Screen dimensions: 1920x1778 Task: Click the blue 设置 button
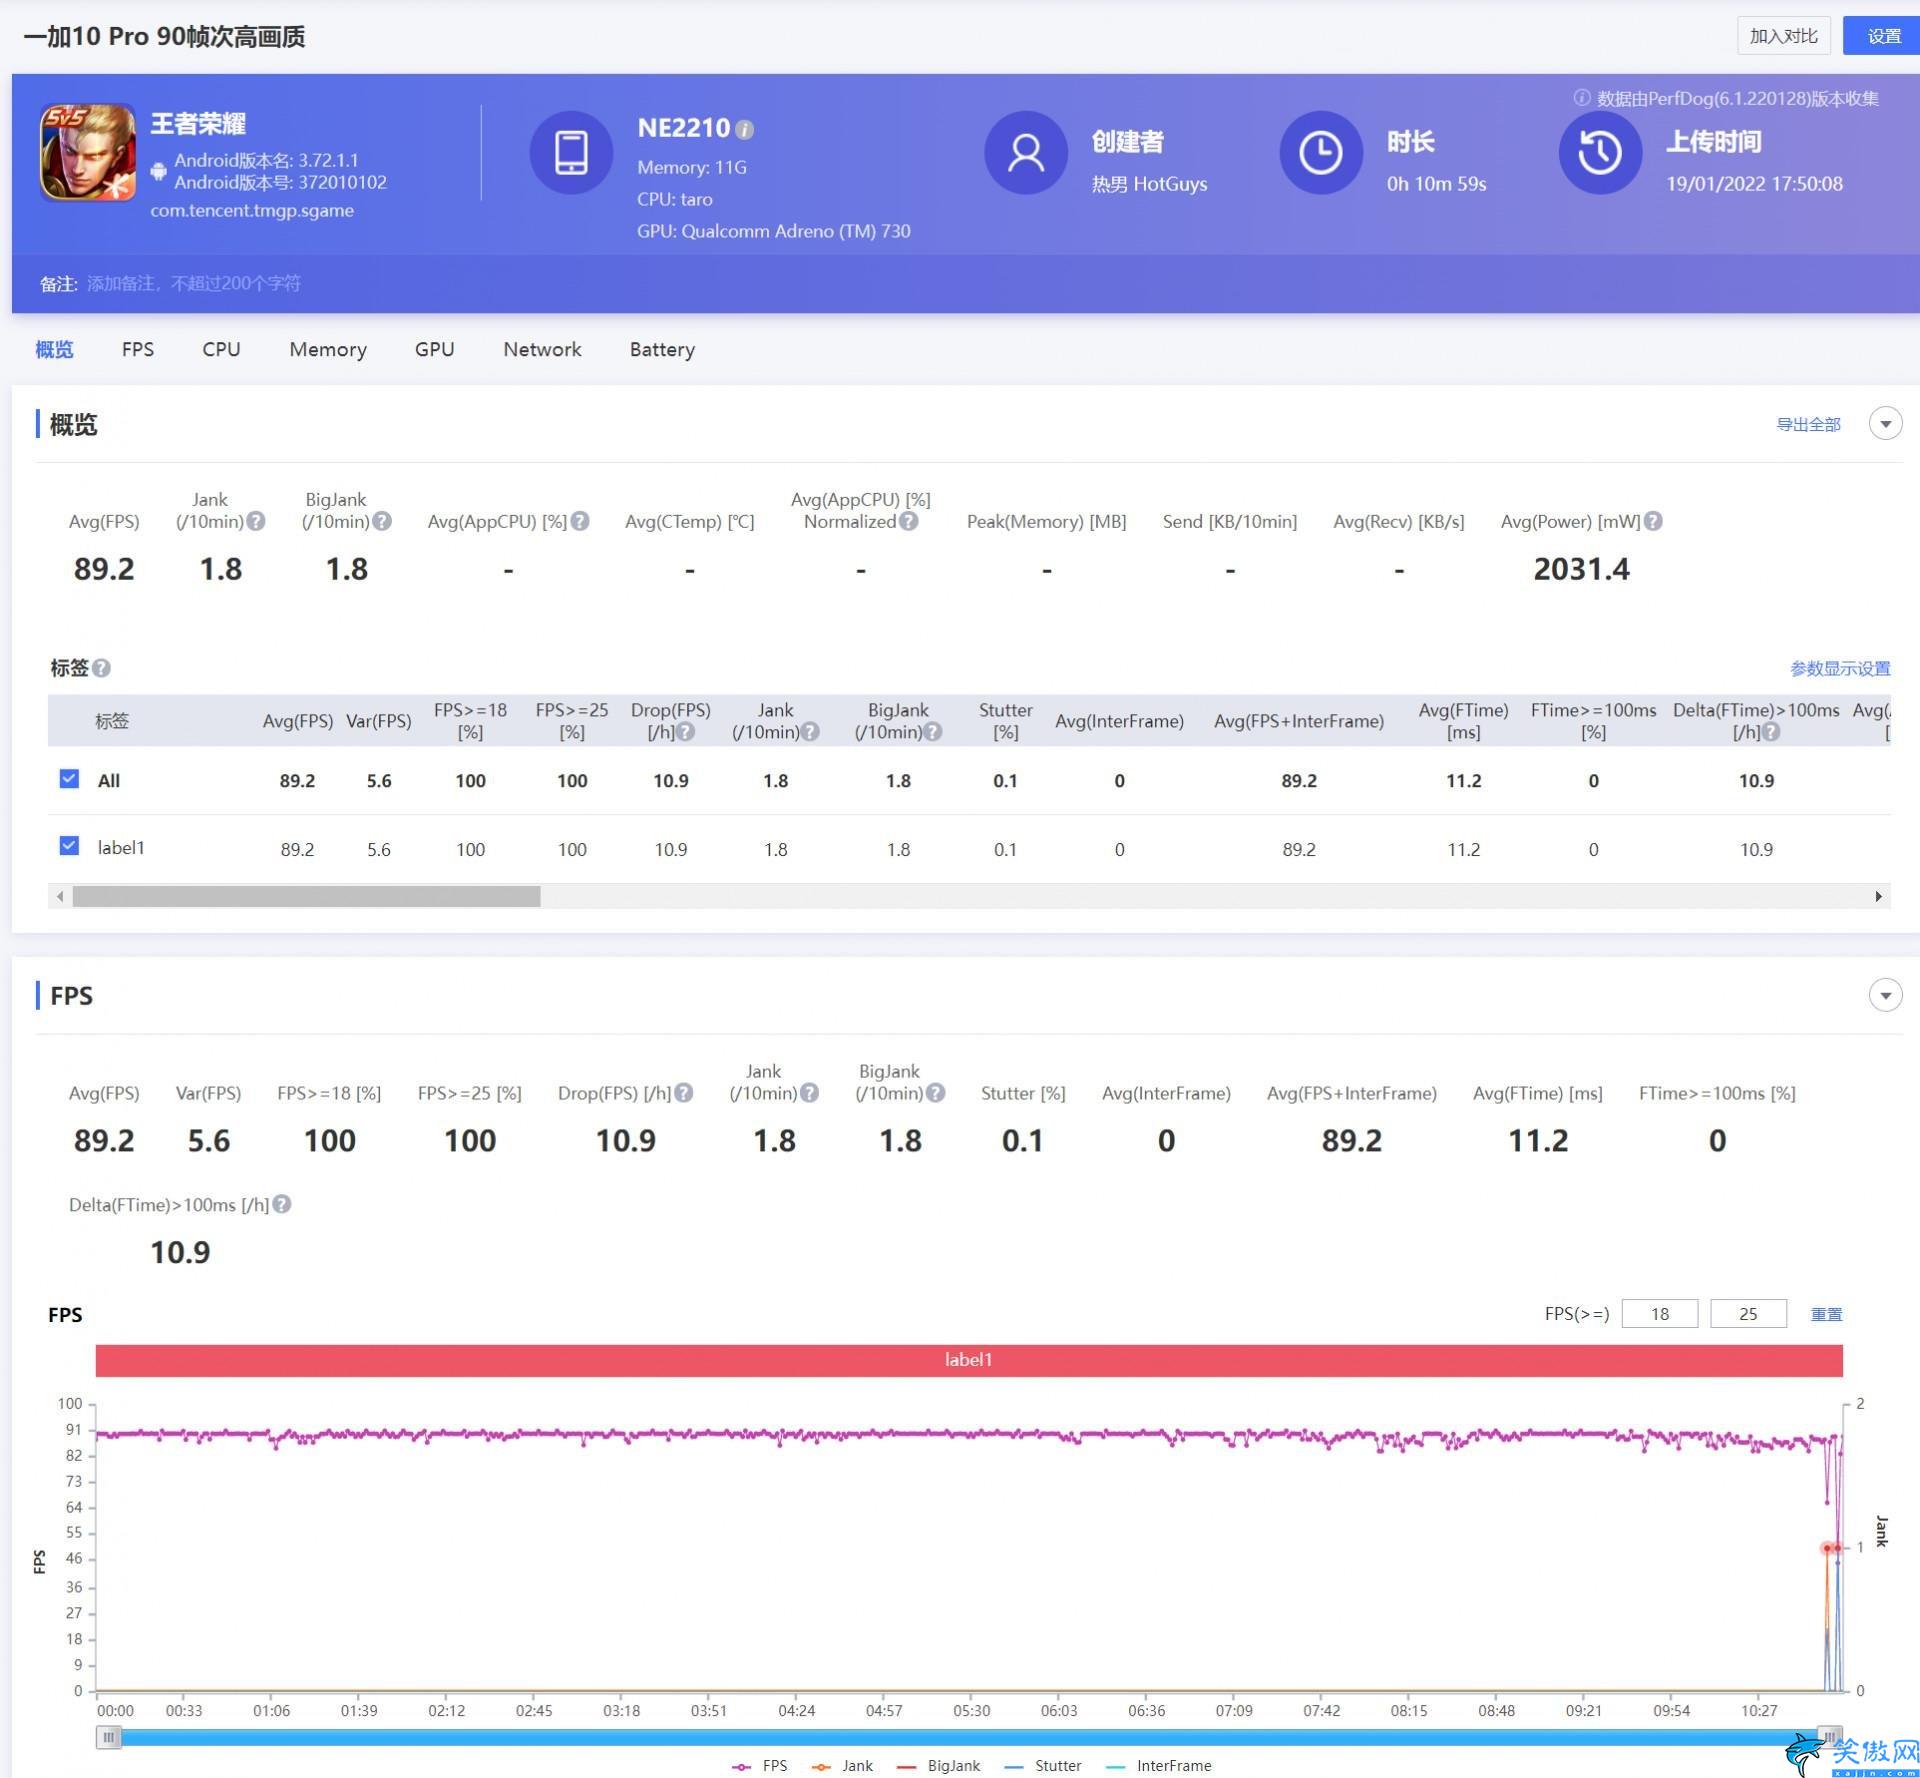1883,36
